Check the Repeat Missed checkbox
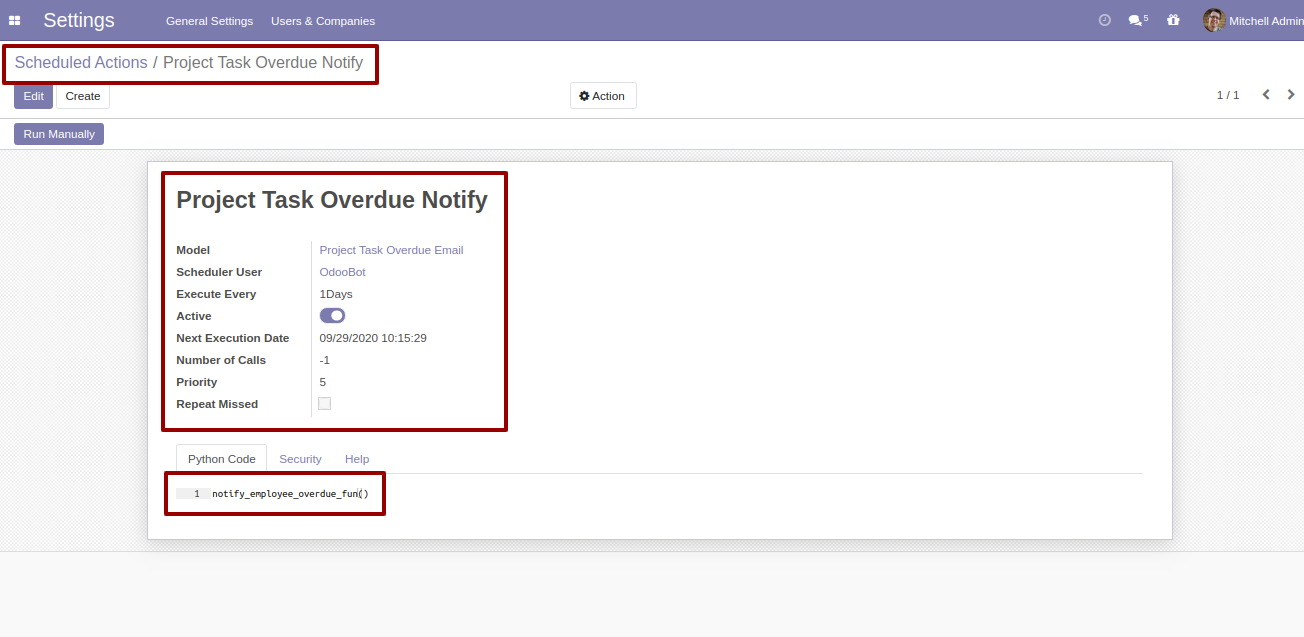 [324, 404]
